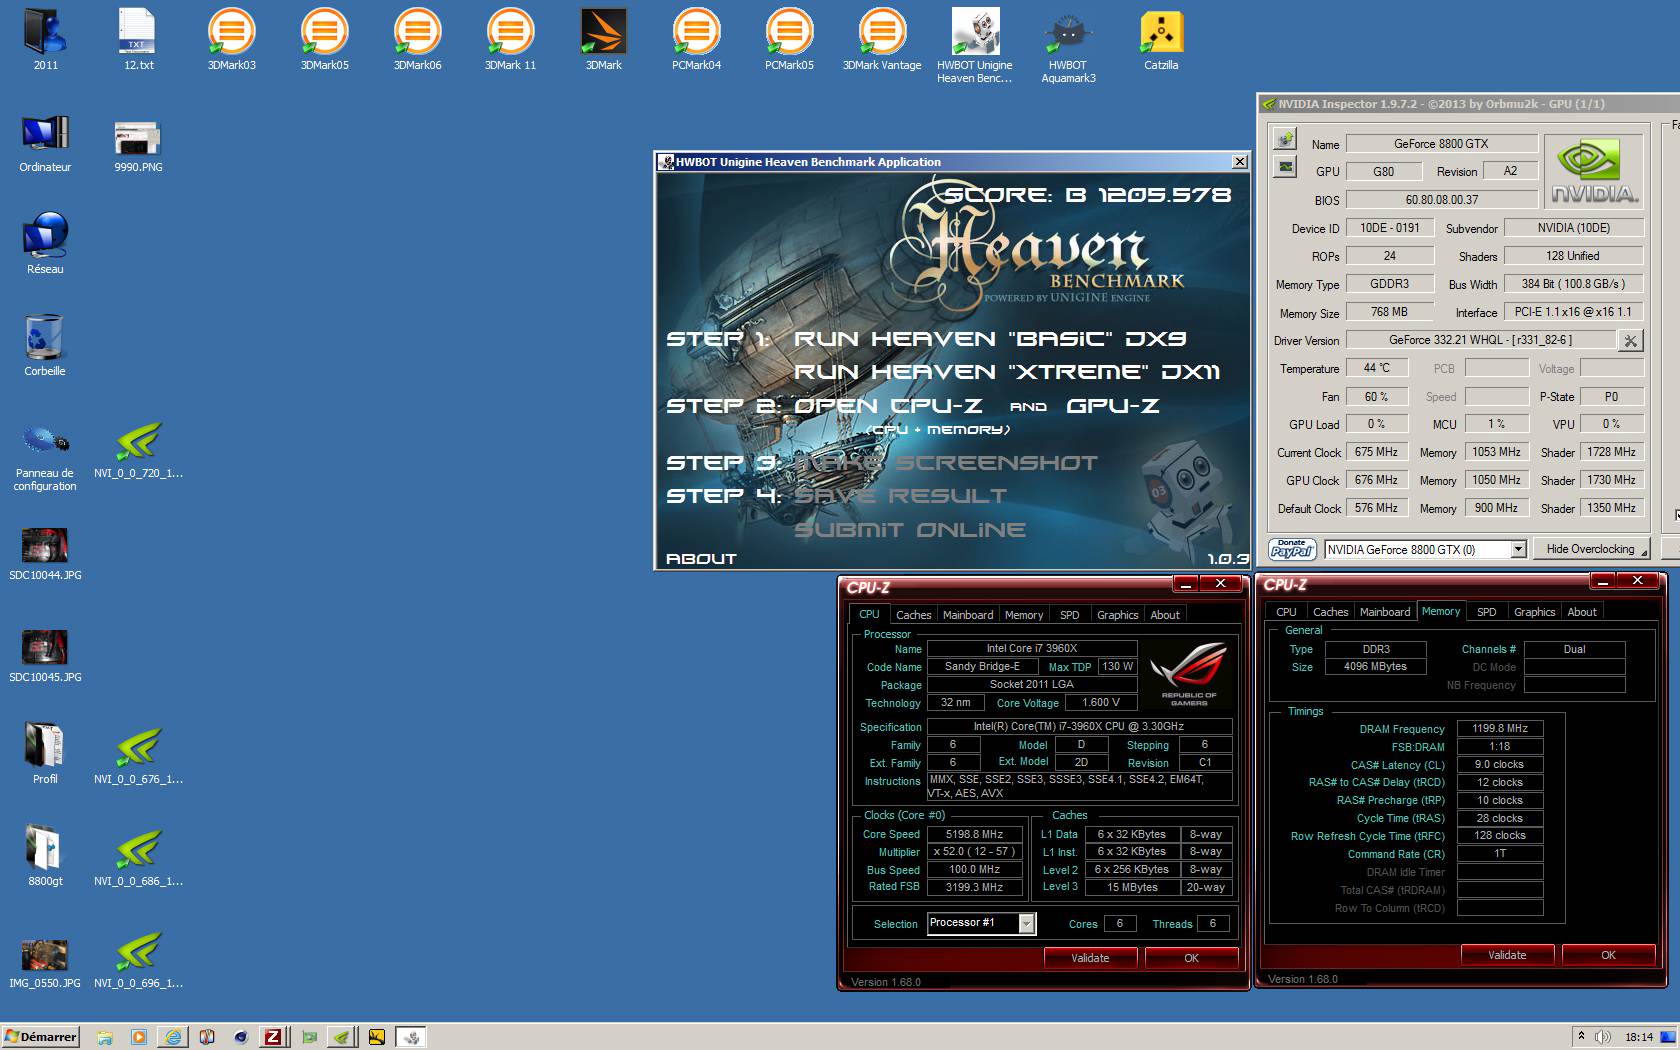Launch the Catzilla desktop icon
This screenshot has height=1050, width=1680.
pos(1161,38)
